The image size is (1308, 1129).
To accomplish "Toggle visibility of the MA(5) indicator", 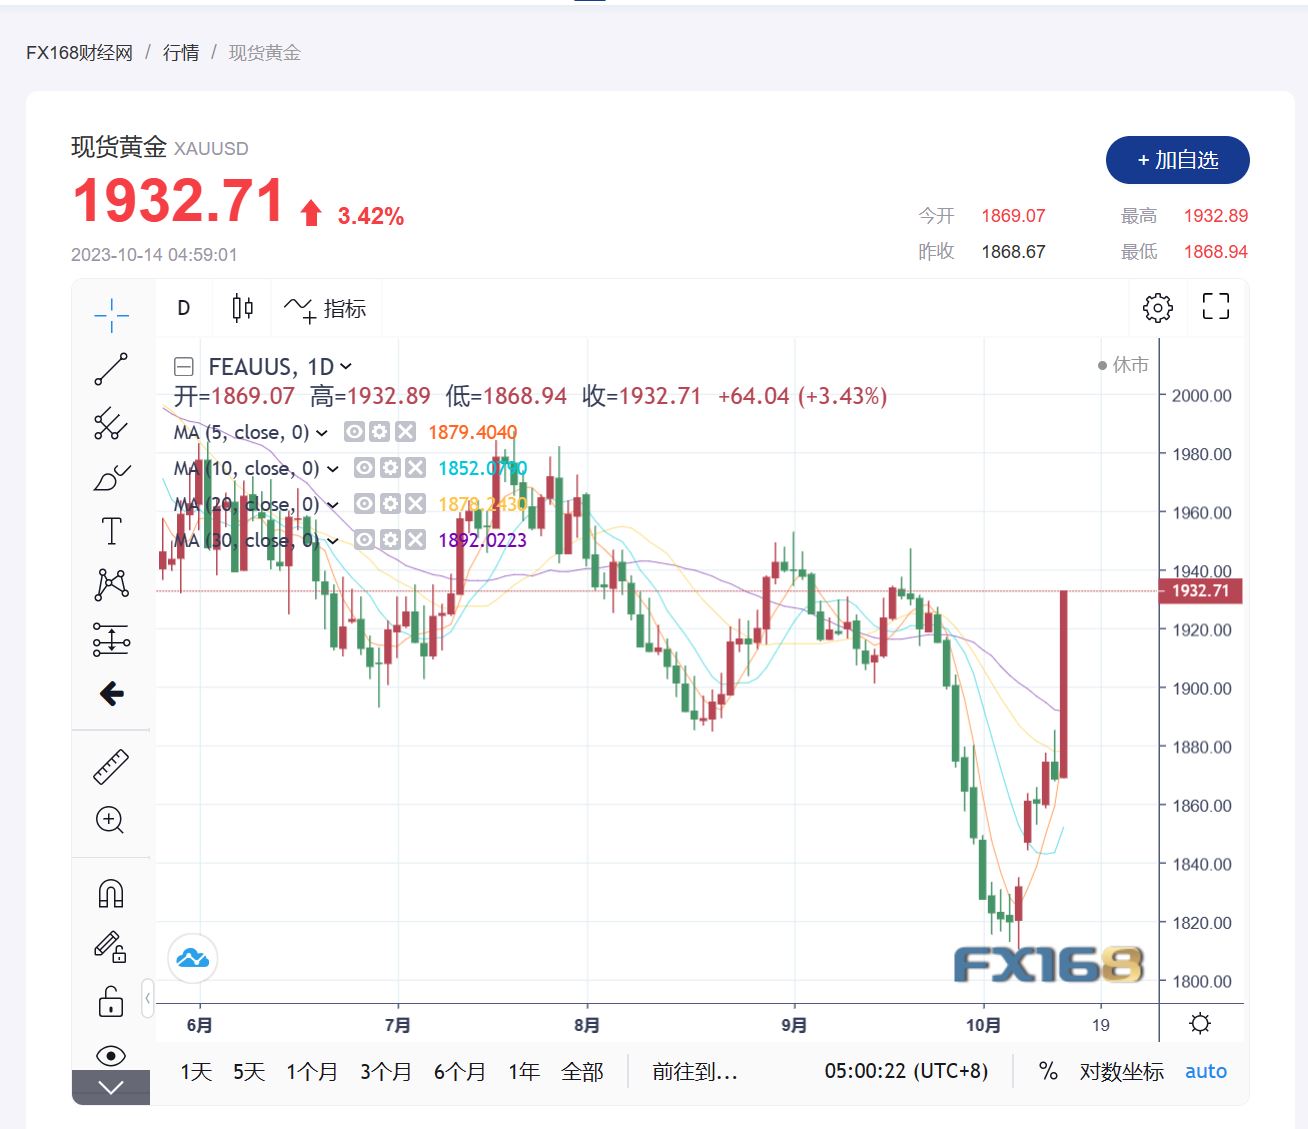I will click(x=352, y=432).
